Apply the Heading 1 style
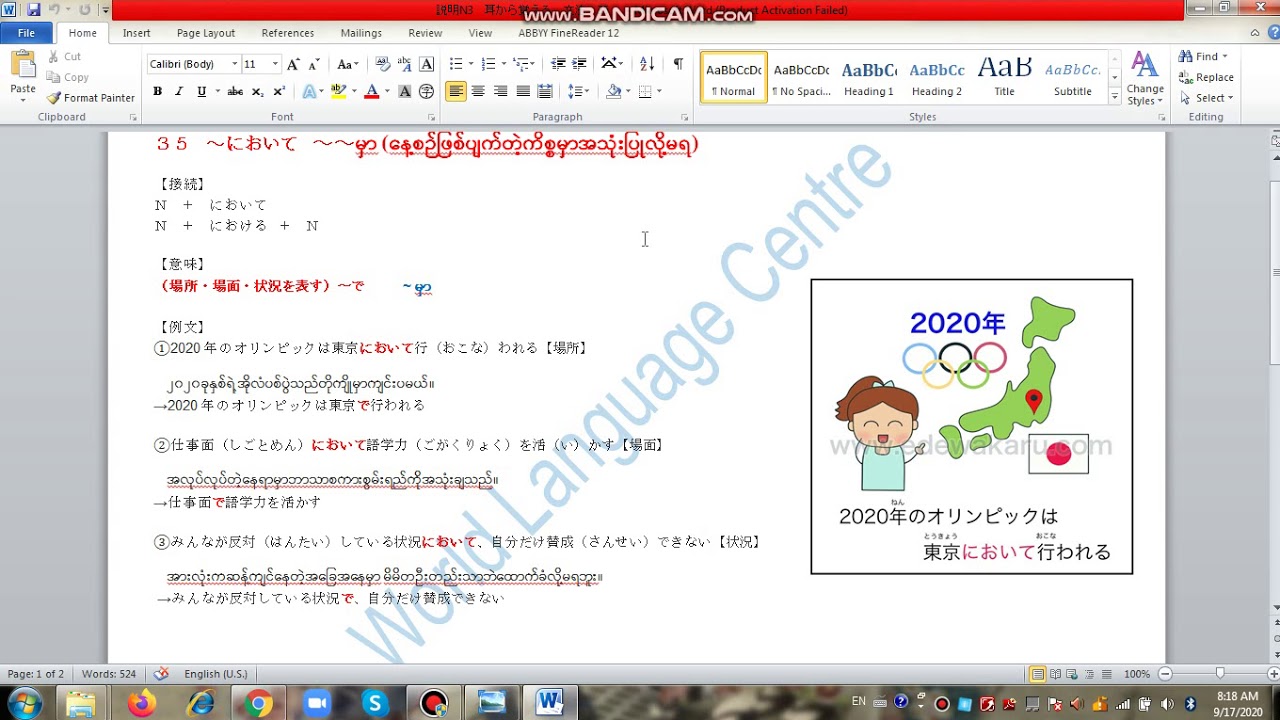This screenshot has height=720, width=1280. pos(869,78)
